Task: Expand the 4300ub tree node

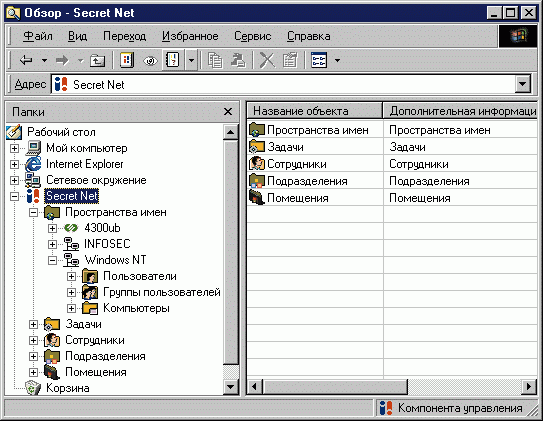Action: [x=52, y=228]
